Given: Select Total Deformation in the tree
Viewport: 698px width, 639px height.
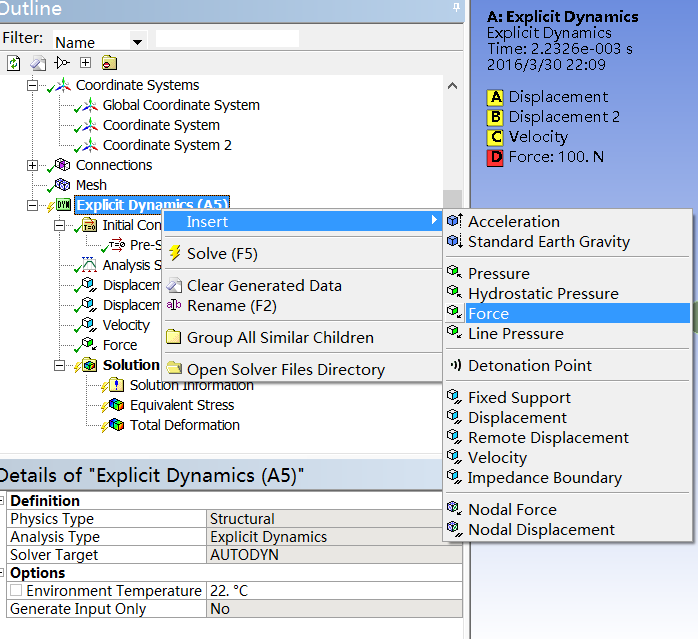Looking at the screenshot, I should click(184, 425).
